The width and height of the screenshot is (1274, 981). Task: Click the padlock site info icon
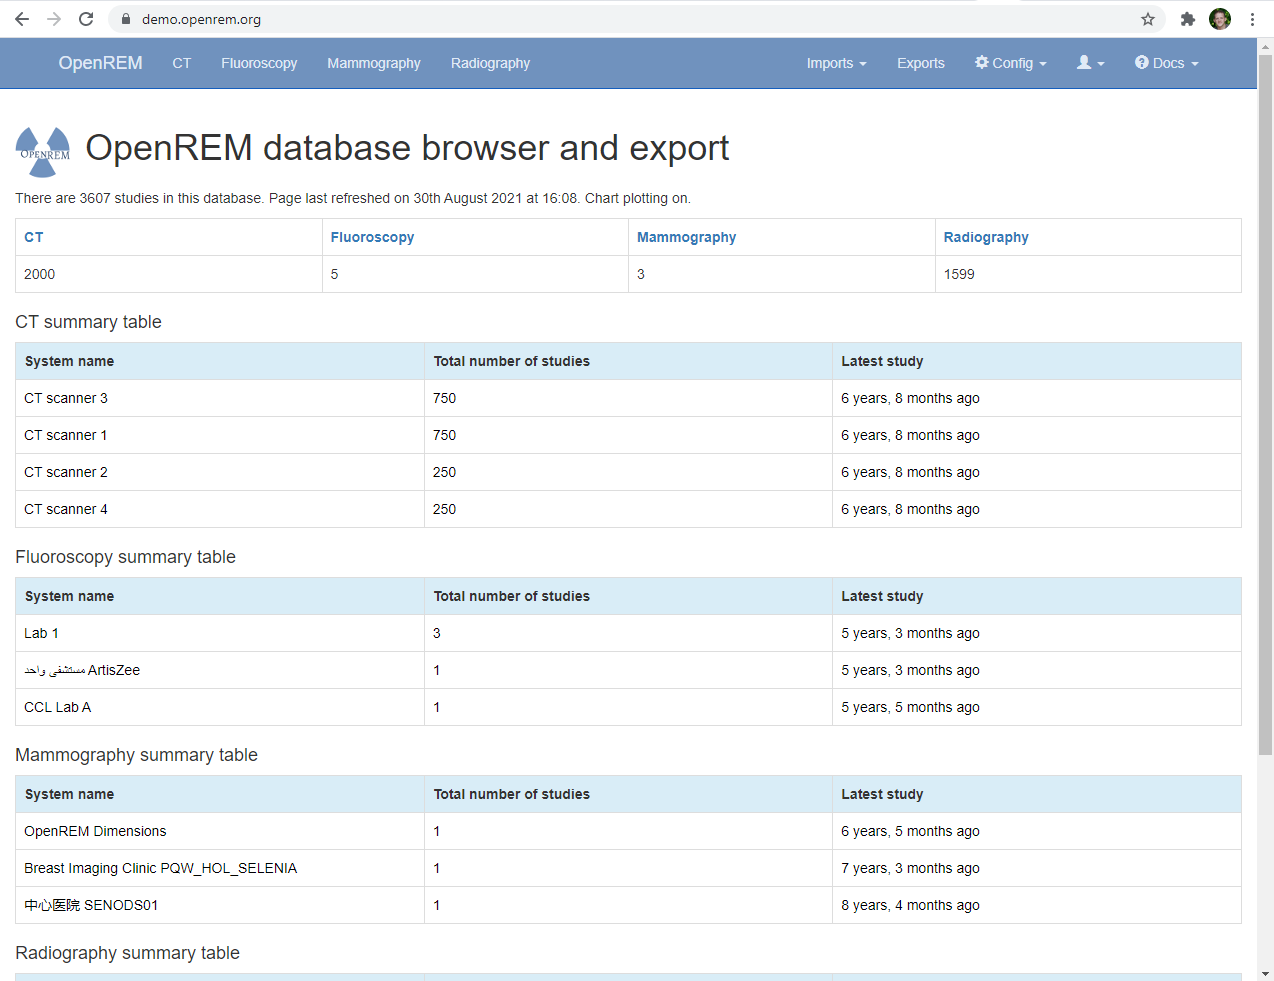126,19
